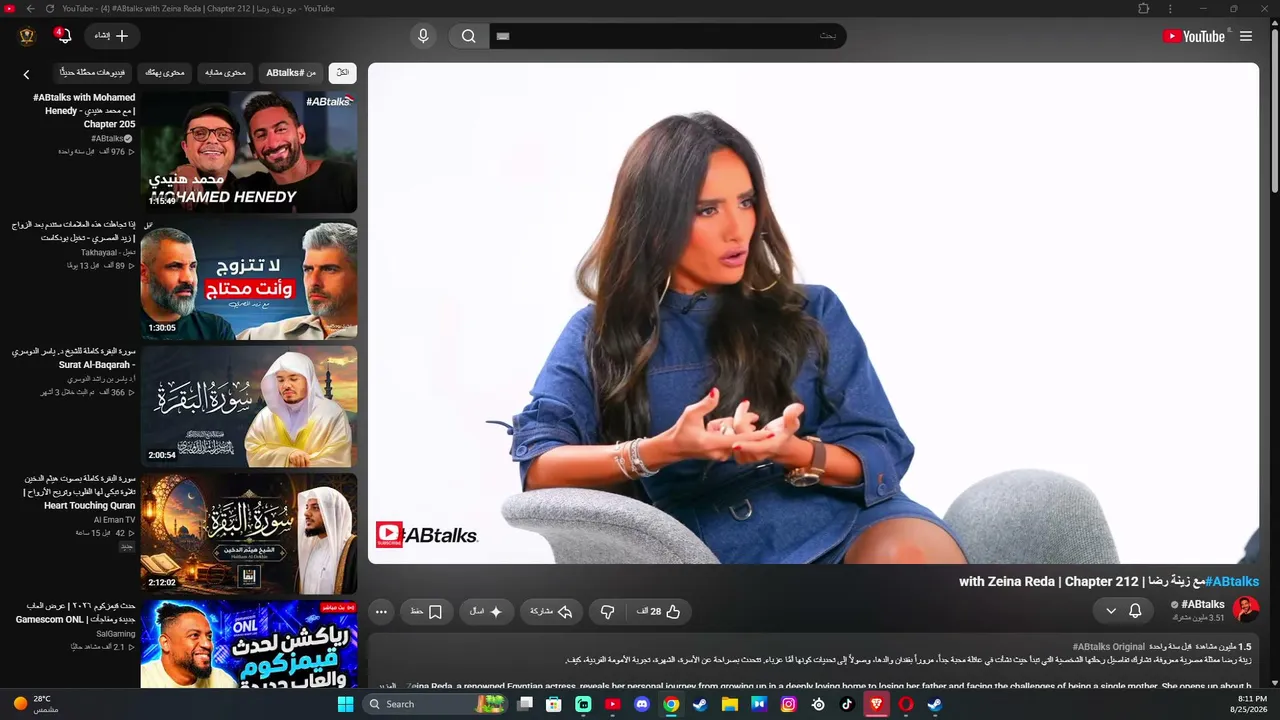Open Windows Start menu

click(x=345, y=704)
